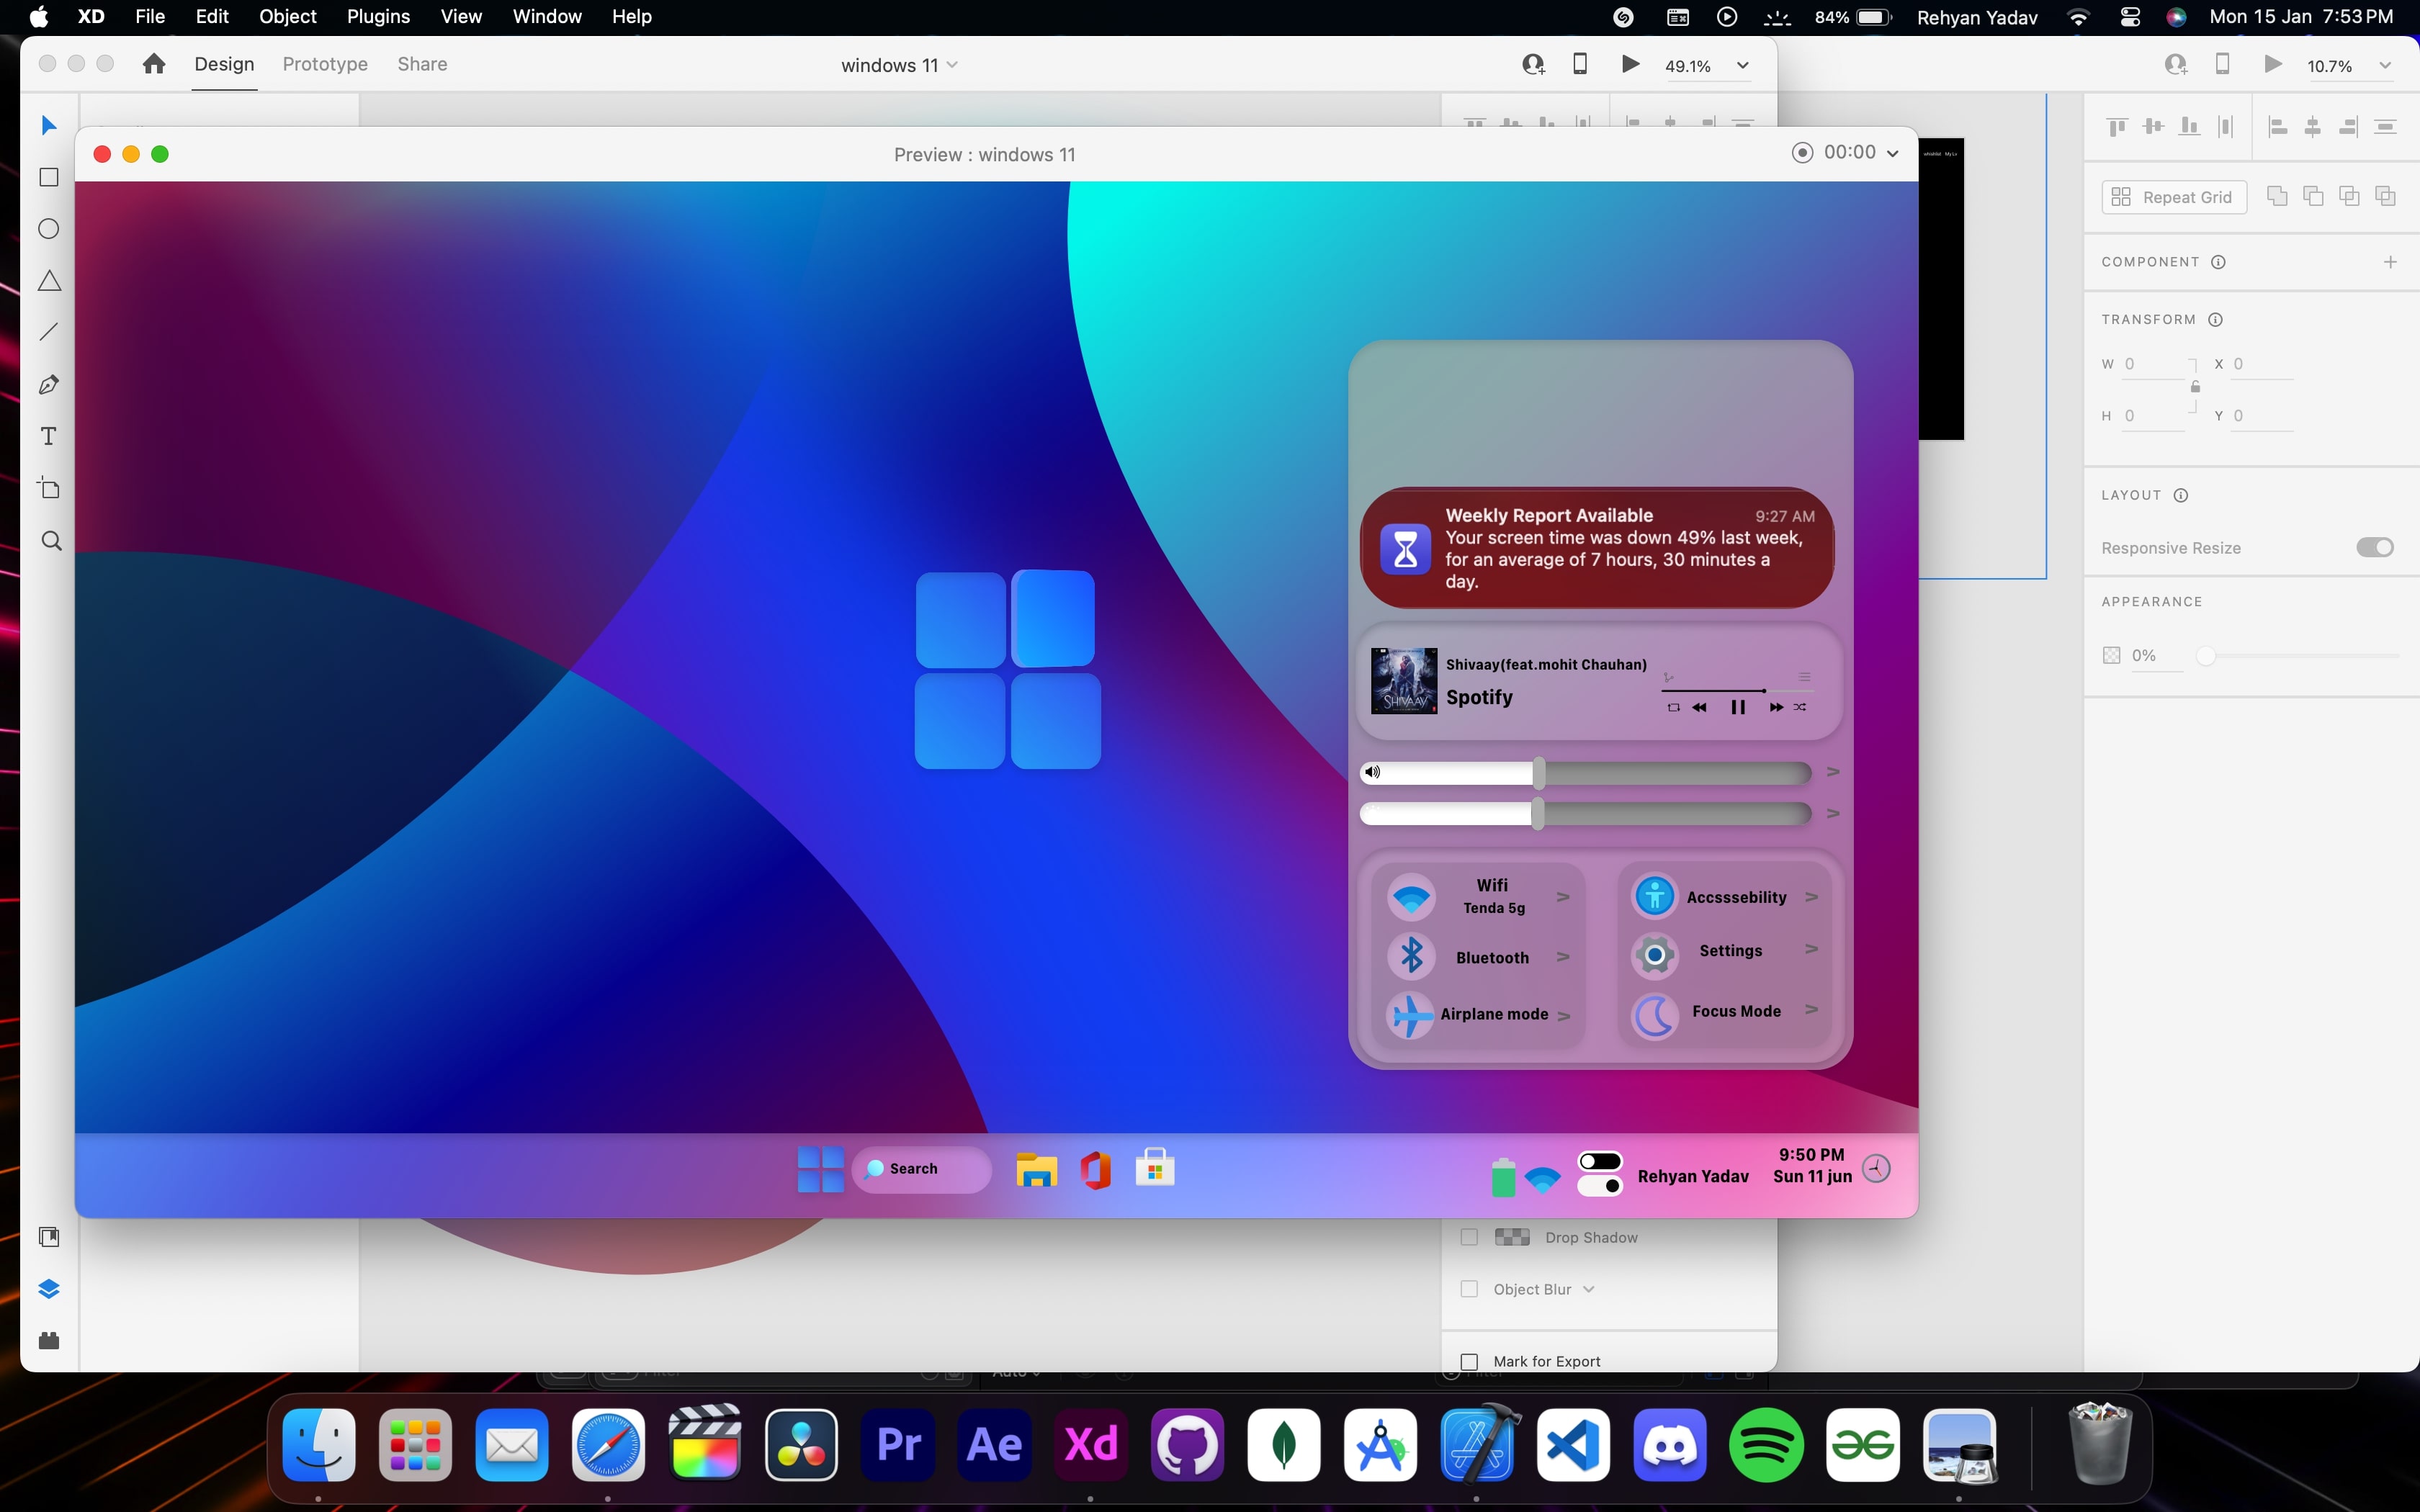Image resolution: width=2420 pixels, height=1512 pixels.
Task: Enable the Drop Shadow checkbox
Action: tap(1469, 1237)
